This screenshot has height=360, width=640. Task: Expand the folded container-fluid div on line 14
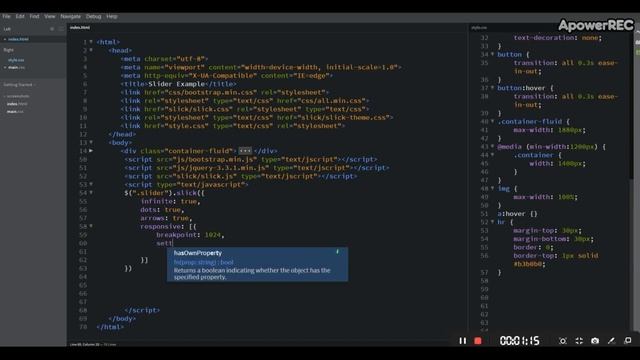(x=91, y=151)
